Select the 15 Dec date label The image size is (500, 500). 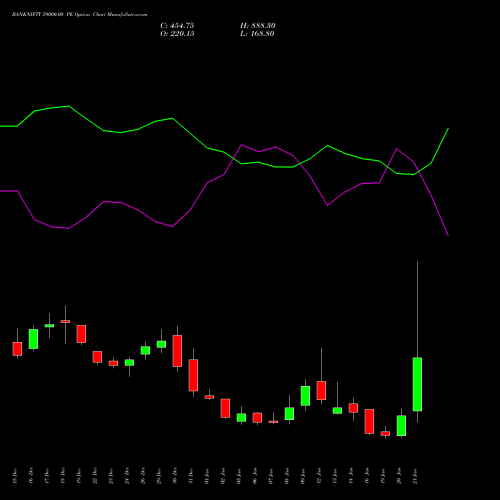pyautogui.click(x=14, y=476)
